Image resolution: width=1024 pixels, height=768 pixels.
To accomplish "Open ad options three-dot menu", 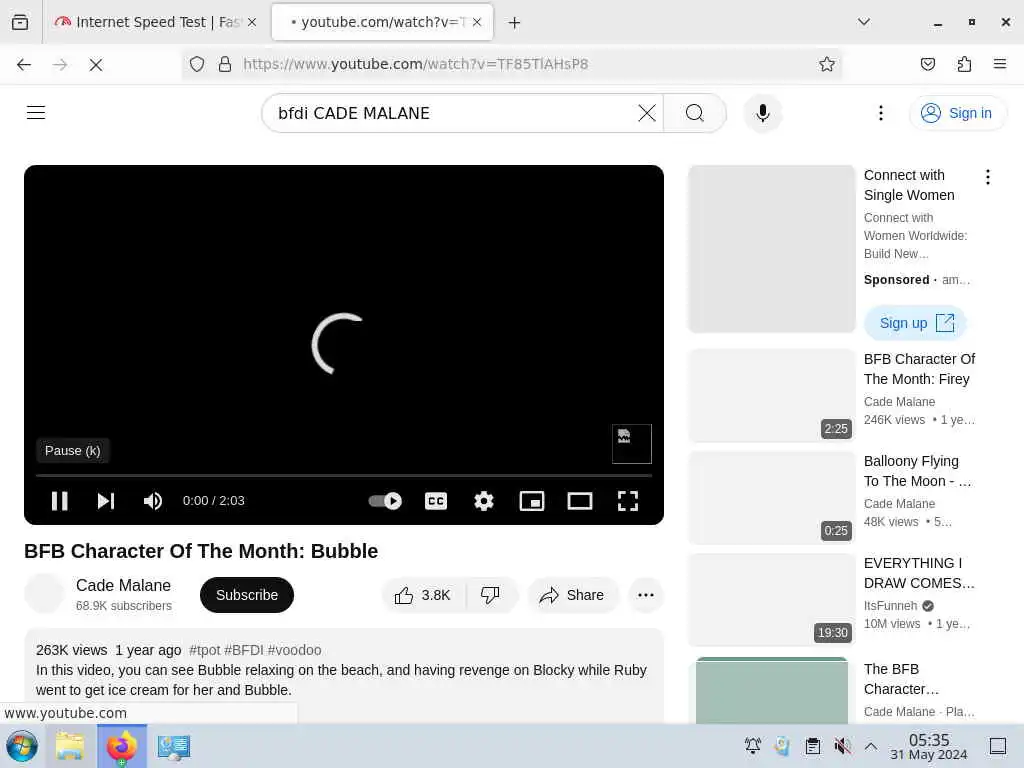I will 988,177.
